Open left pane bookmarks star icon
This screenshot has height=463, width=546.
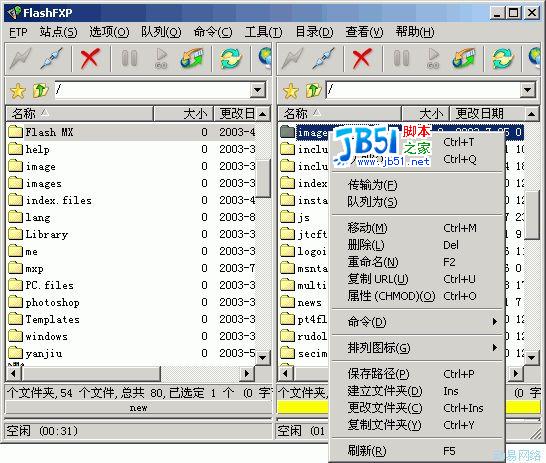click(17, 91)
